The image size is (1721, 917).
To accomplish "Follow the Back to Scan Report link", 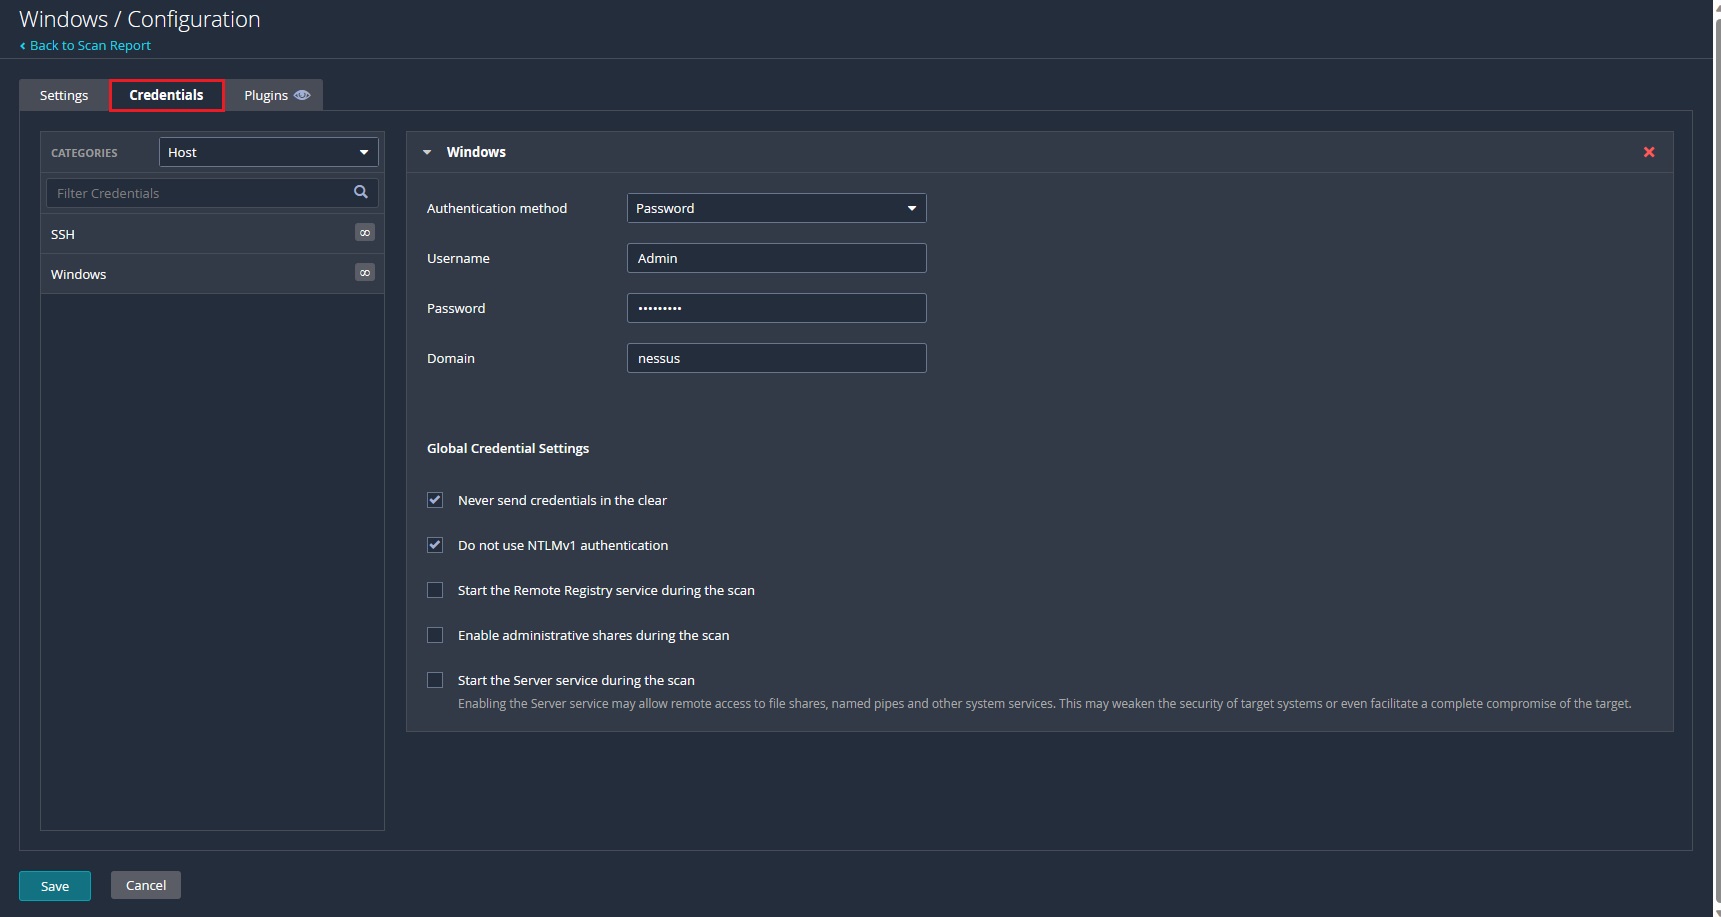I will (x=90, y=45).
